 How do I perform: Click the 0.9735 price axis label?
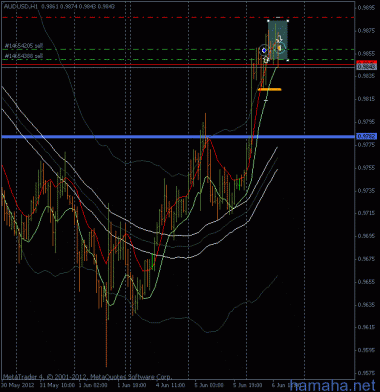[x=365, y=190]
